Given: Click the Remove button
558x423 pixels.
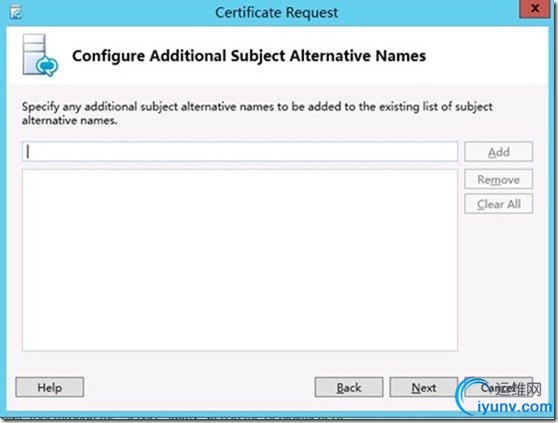Looking at the screenshot, I should pyautogui.click(x=498, y=179).
